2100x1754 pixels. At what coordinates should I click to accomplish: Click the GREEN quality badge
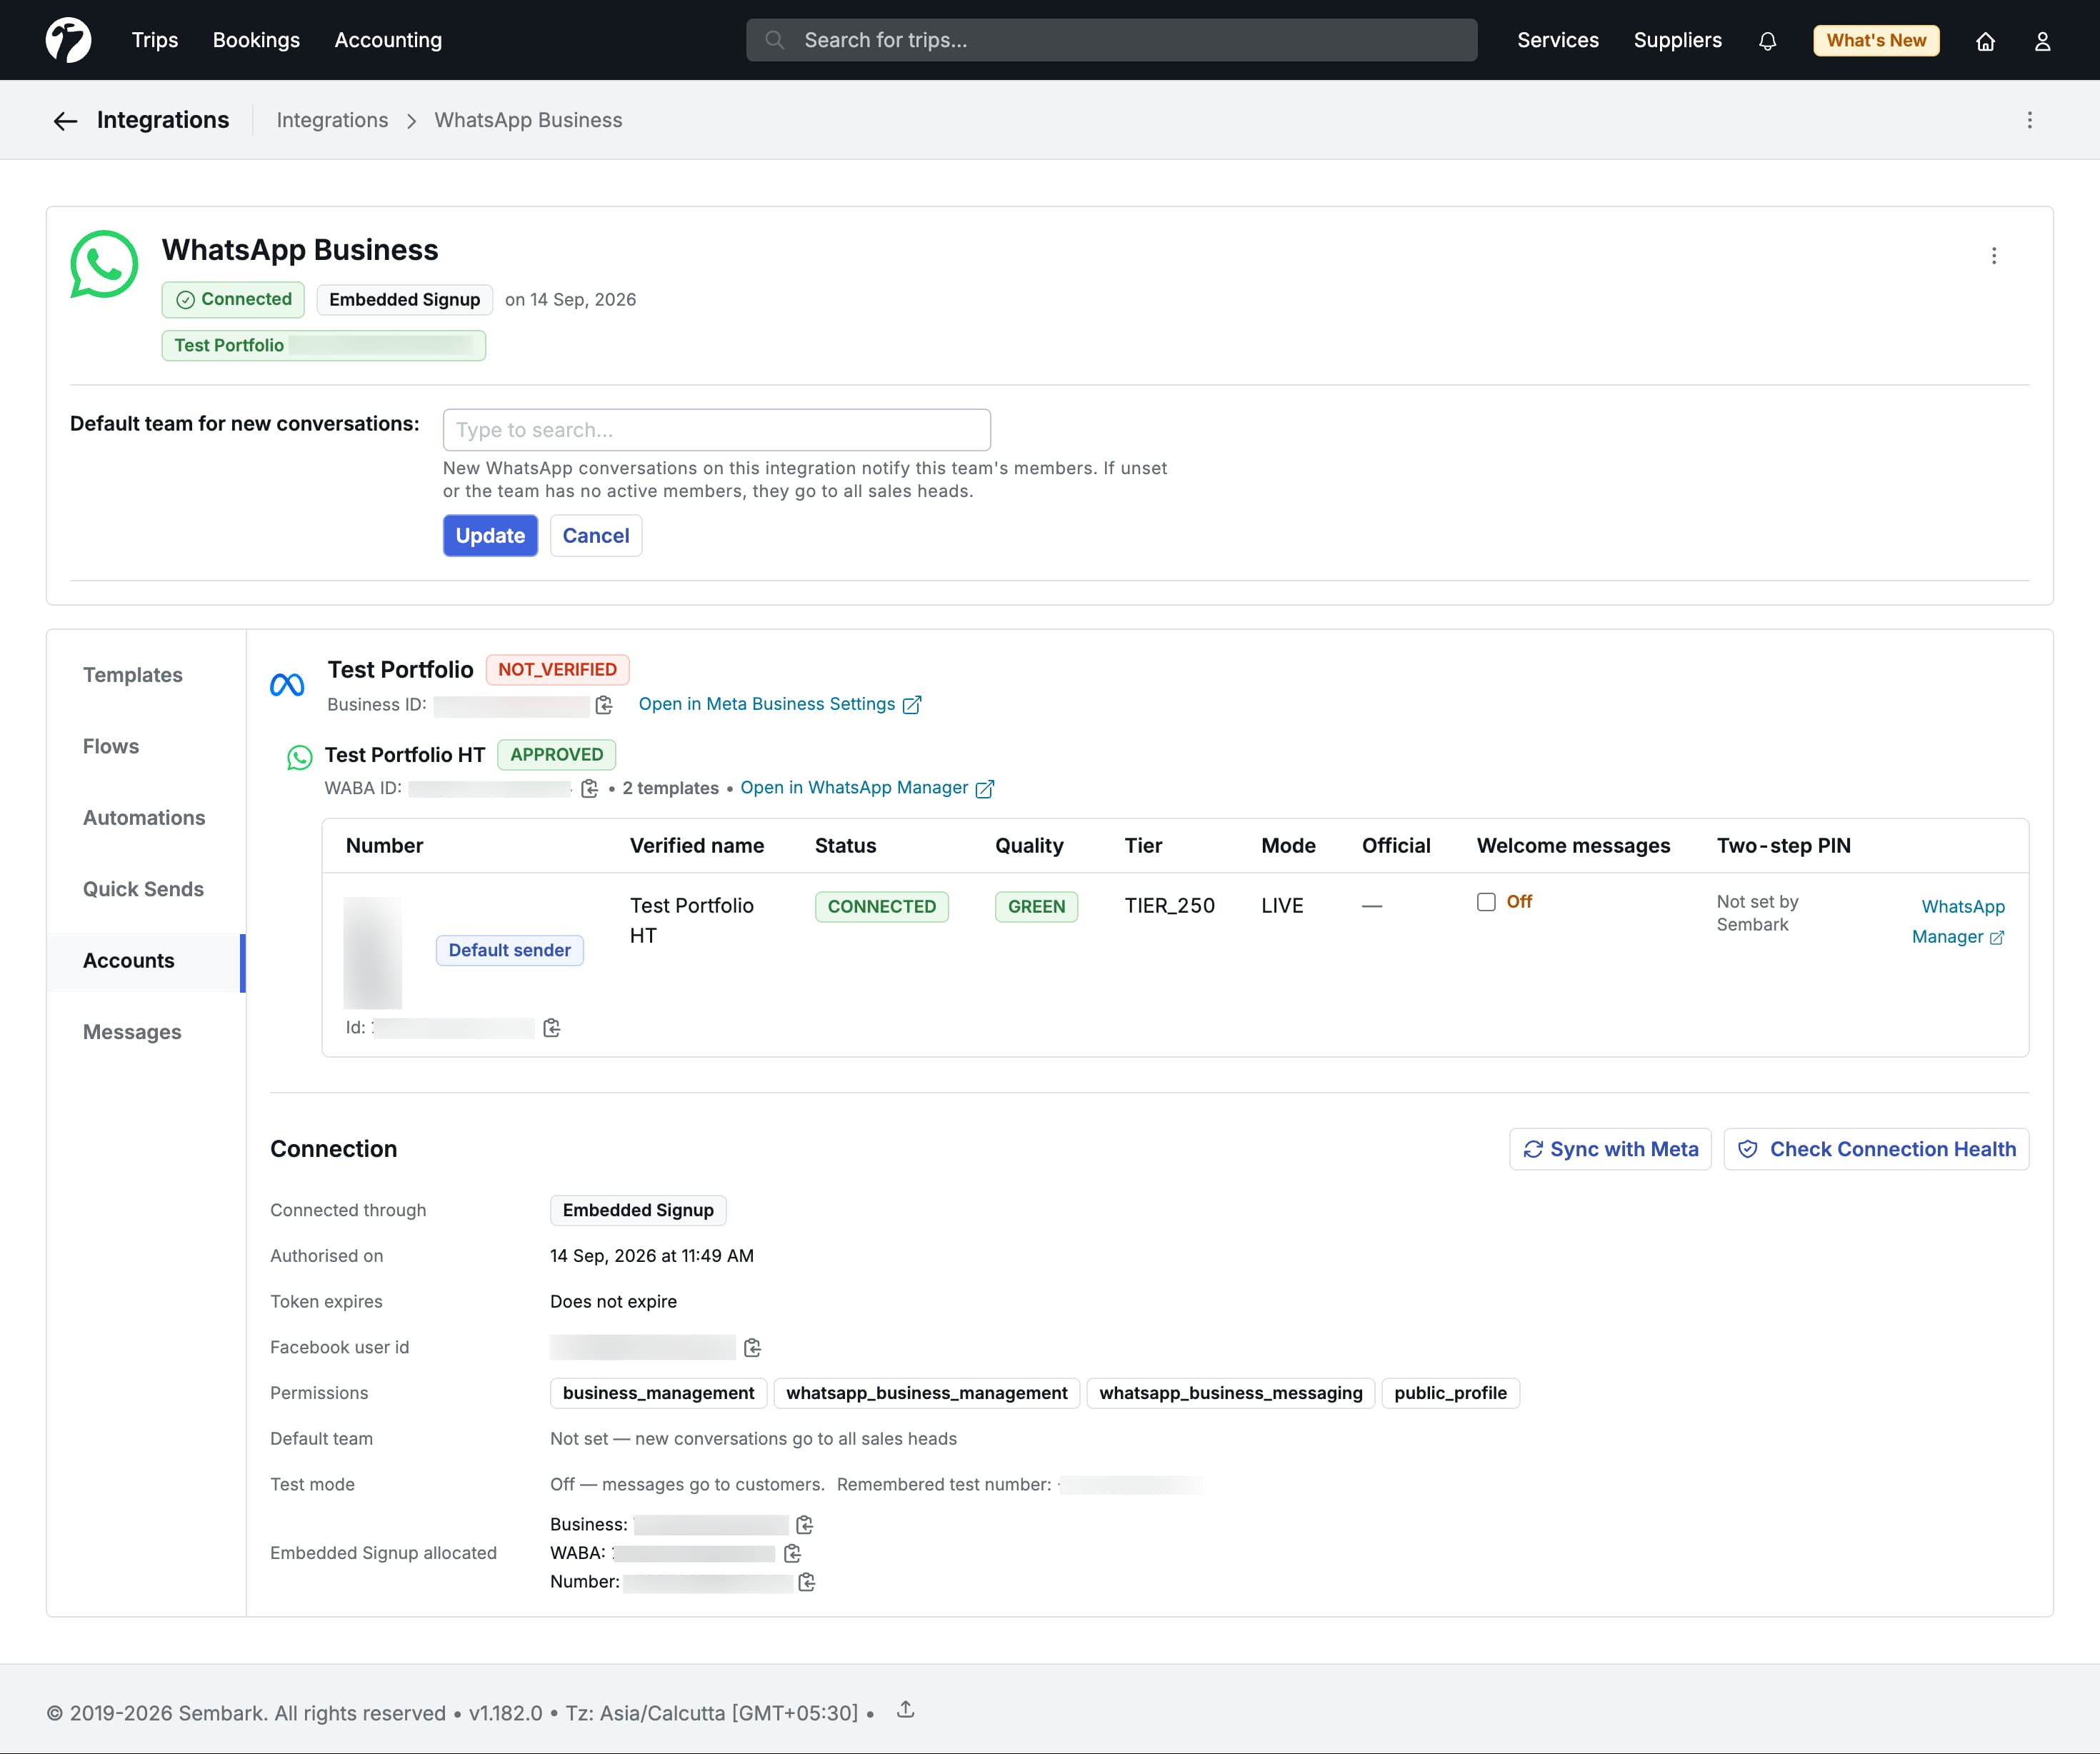pos(1036,907)
